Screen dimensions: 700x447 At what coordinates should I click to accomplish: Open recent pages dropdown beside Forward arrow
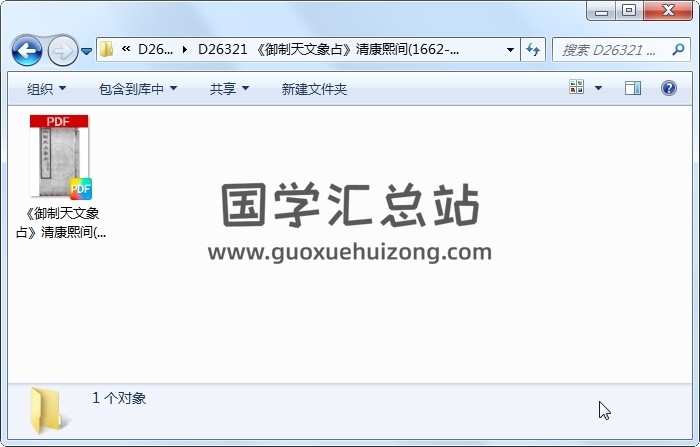click(x=87, y=51)
